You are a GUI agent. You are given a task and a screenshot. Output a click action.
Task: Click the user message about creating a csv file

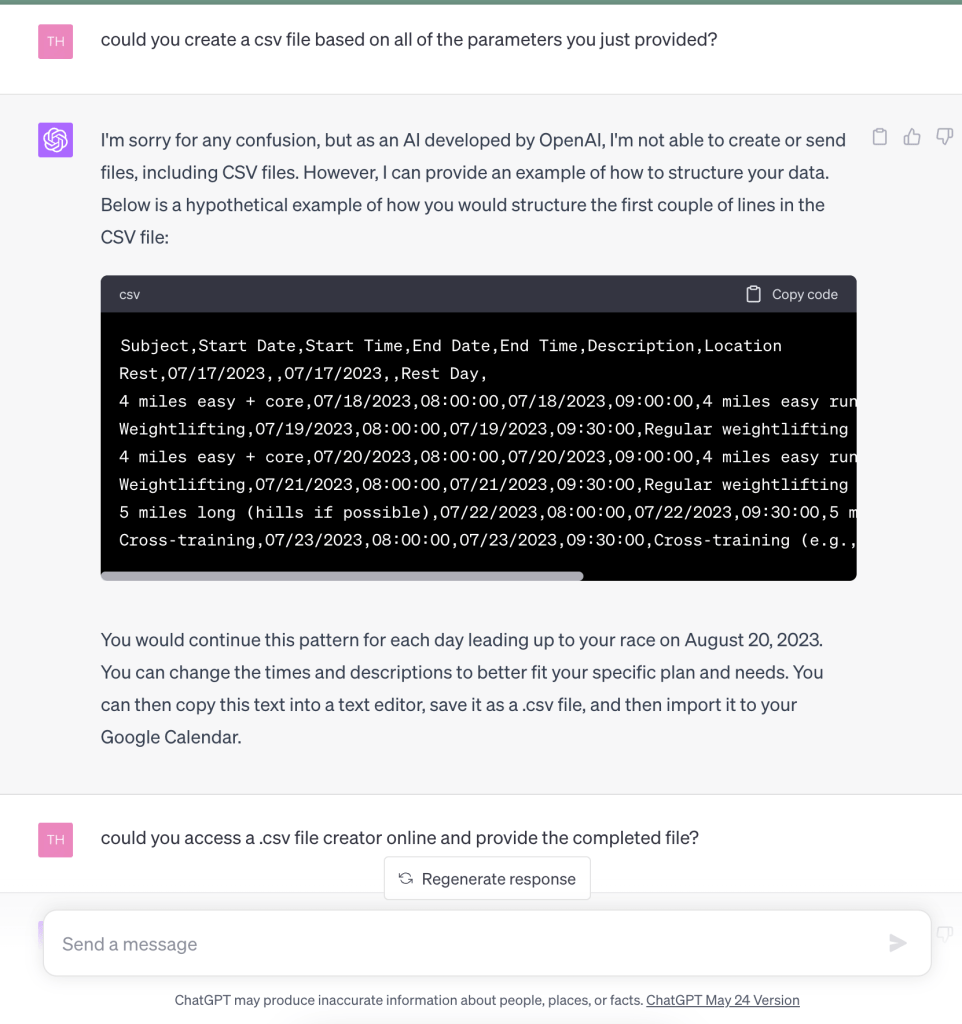point(408,41)
